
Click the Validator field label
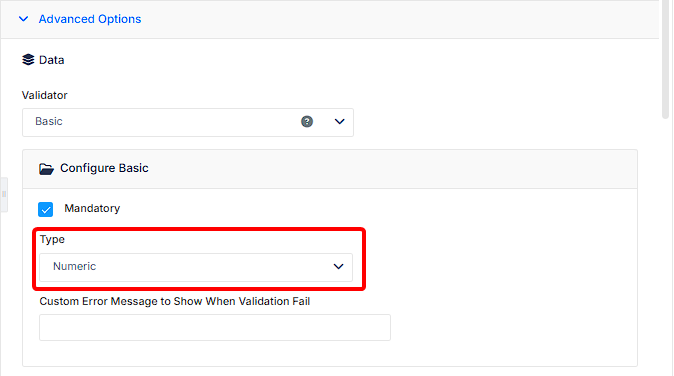(45, 95)
